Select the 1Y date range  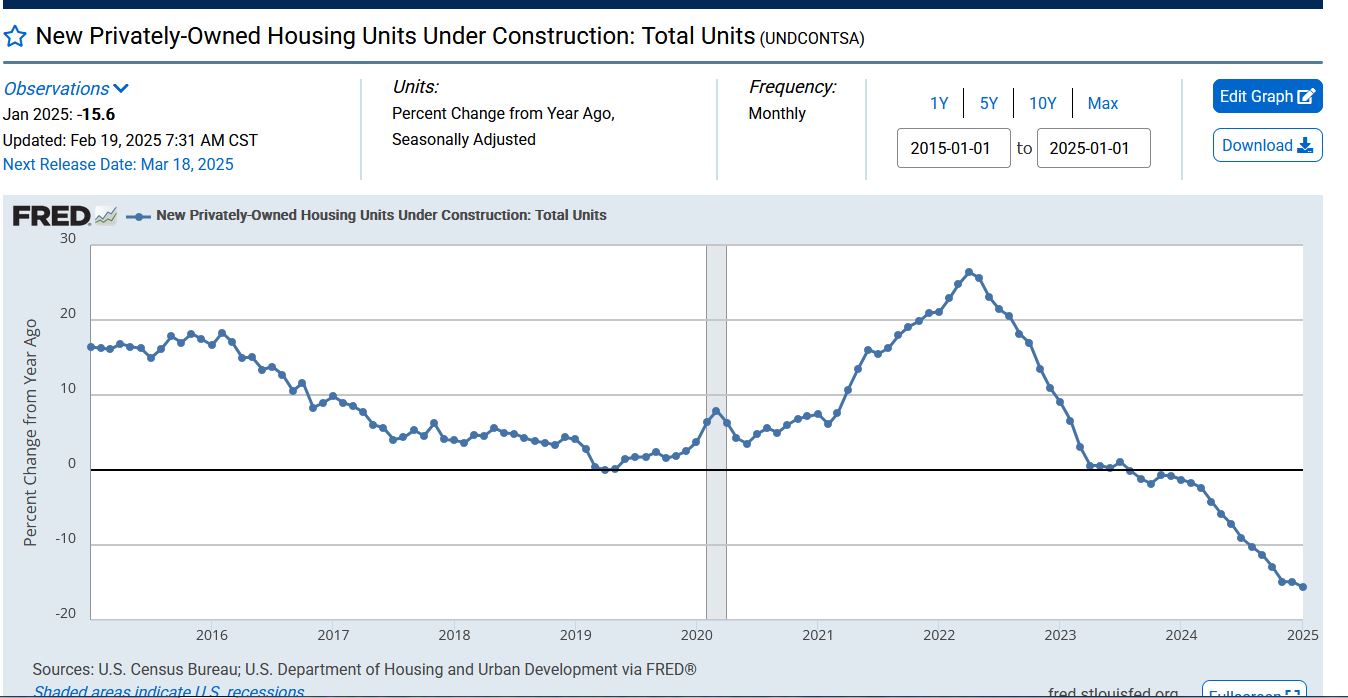[939, 103]
